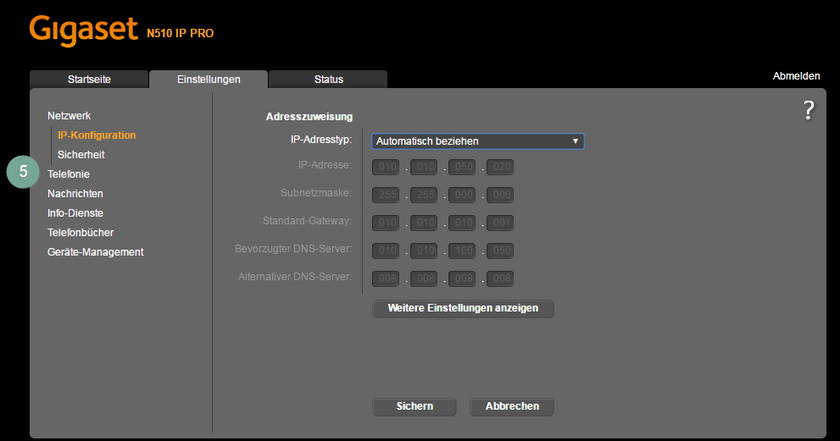The width and height of the screenshot is (840, 441).
Task: Click the Abmelden link
Action: pyautogui.click(x=796, y=76)
